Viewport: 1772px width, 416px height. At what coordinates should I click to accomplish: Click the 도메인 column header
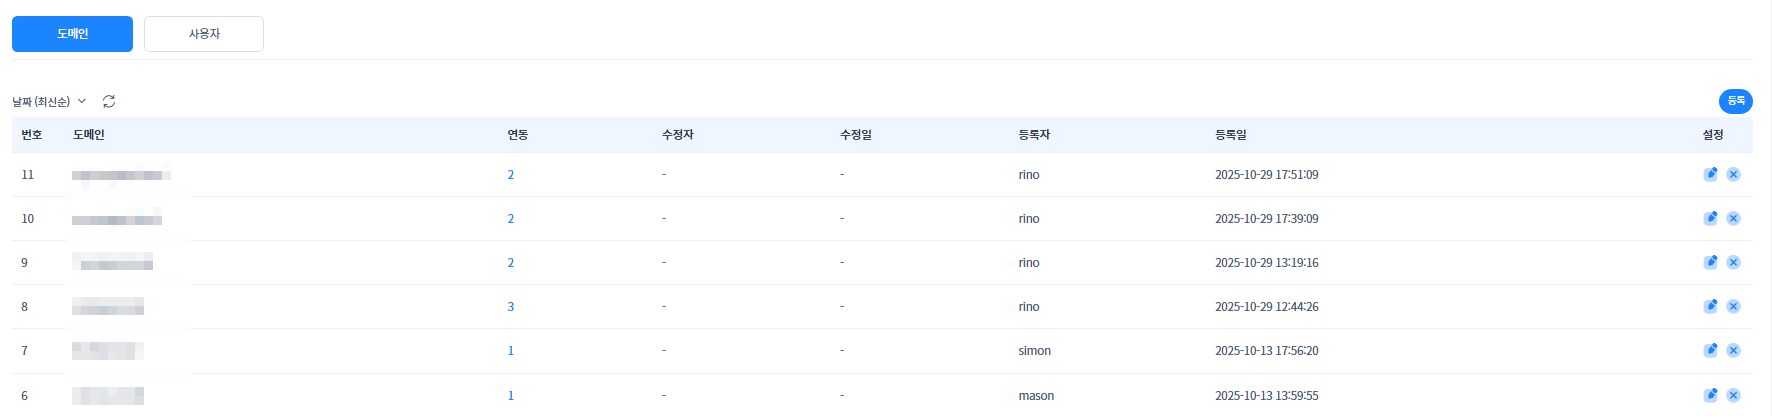pyautogui.click(x=88, y=135)
